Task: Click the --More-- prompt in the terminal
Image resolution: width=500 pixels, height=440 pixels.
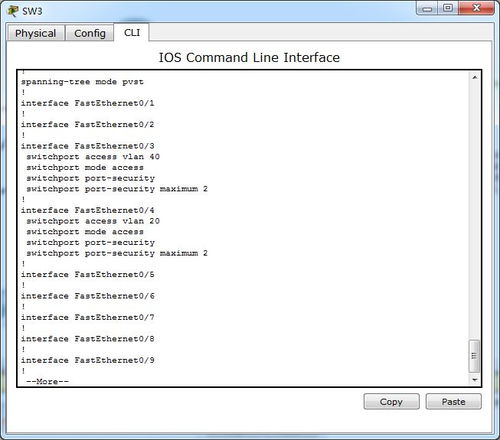Action: (x=47, y=381)
